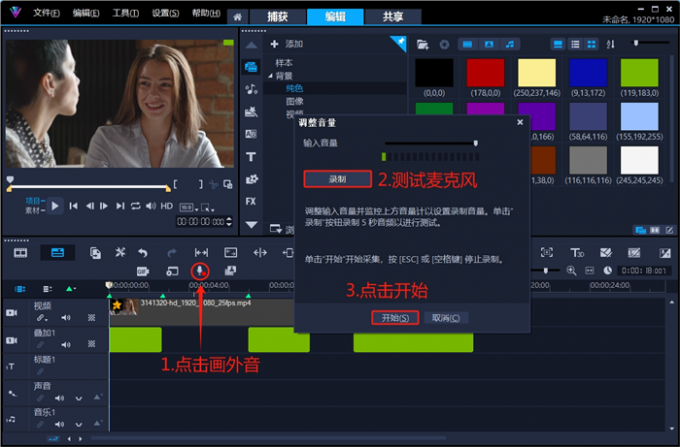Fit project in timeline window icon
Screen dimensions: 680x447
point(589,271)
